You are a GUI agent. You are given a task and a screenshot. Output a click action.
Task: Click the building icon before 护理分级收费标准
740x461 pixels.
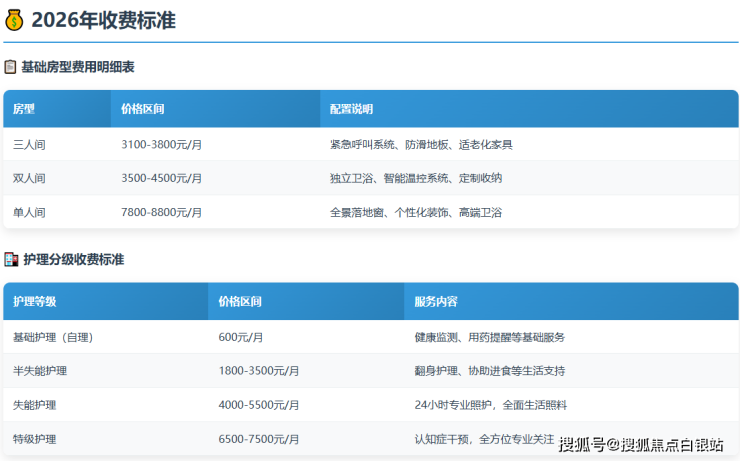[10, 259]
